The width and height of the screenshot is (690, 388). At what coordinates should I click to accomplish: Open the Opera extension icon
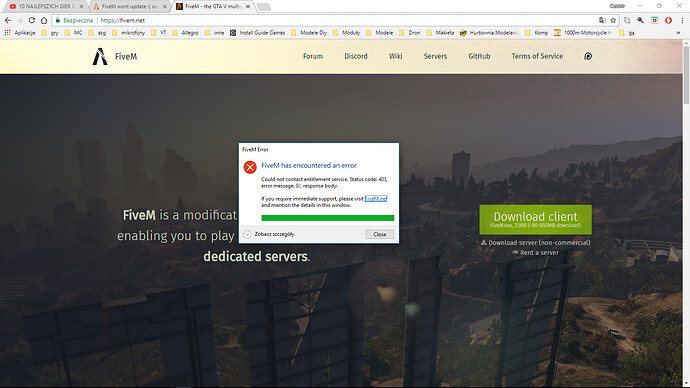click(668, 20)
